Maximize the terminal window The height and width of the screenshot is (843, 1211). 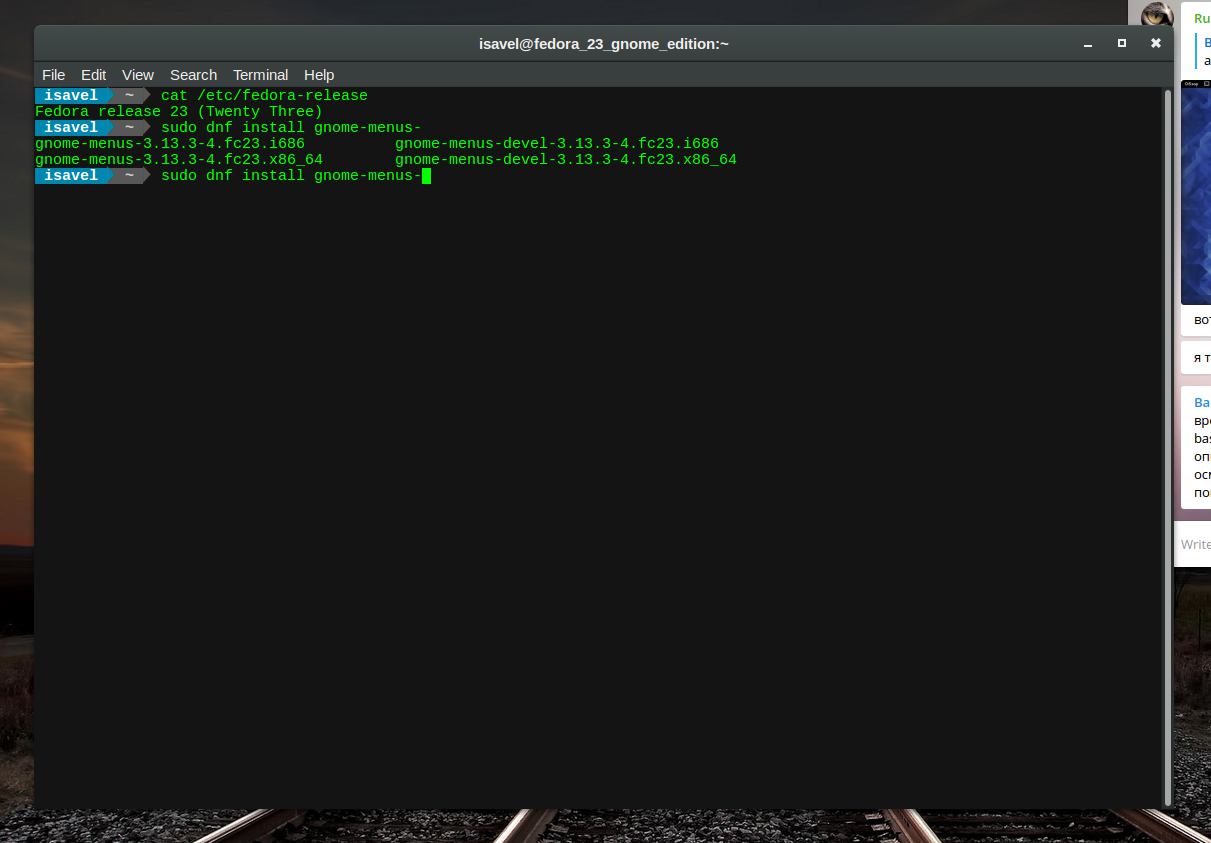pyautogui.click(x=1122, y=43)
